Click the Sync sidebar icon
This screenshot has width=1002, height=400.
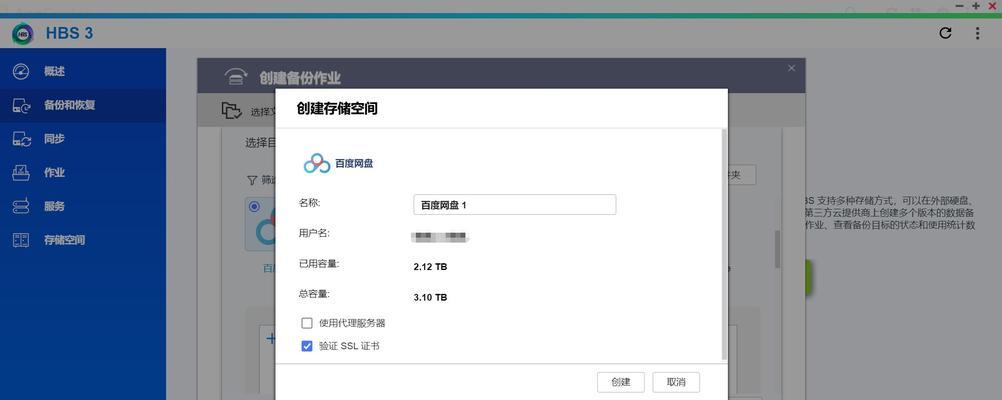click(21, 139)
